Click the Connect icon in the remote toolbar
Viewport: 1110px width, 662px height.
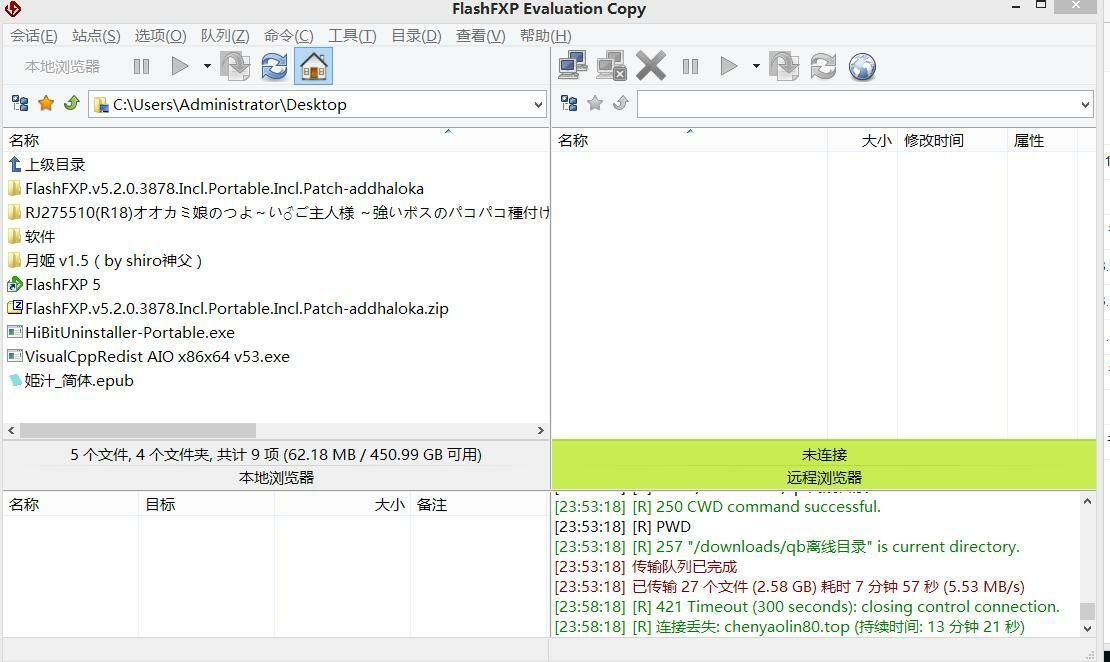(573, 67)
